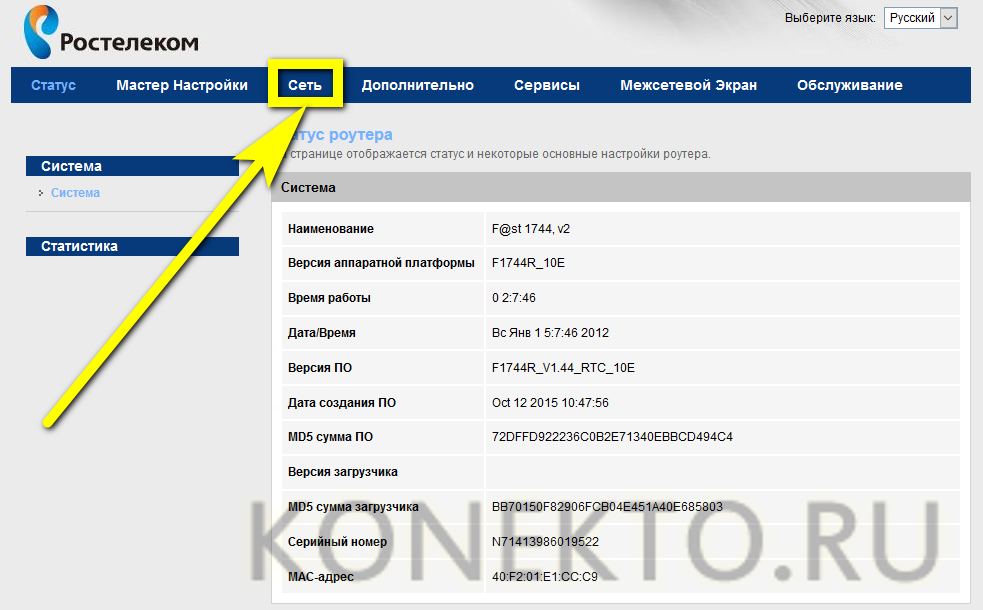Switch to the Межсетевой Экран section
983x610 pixels.
[x=688, y=85]
